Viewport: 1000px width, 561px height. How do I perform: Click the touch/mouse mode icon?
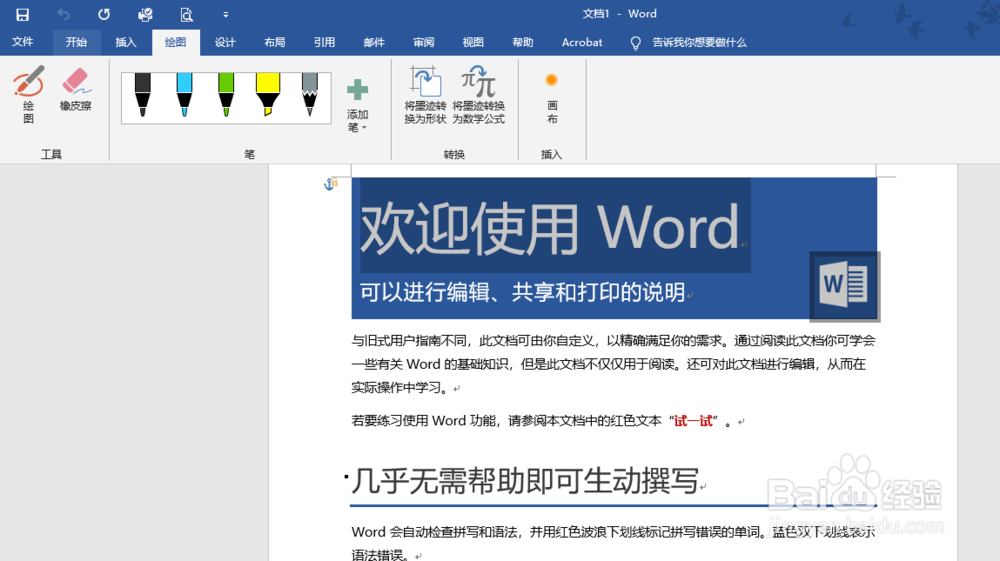coord(145,14)
